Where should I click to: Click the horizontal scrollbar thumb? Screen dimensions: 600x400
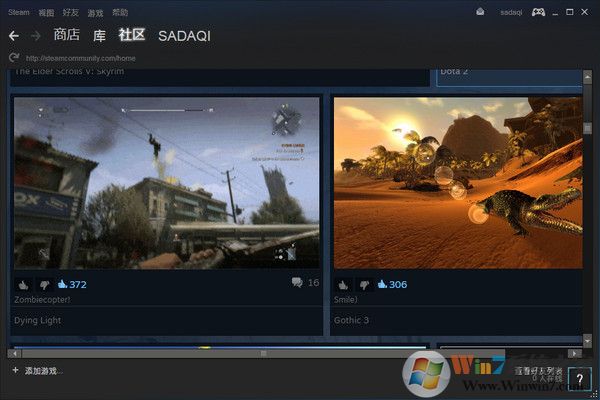point(263,353)
